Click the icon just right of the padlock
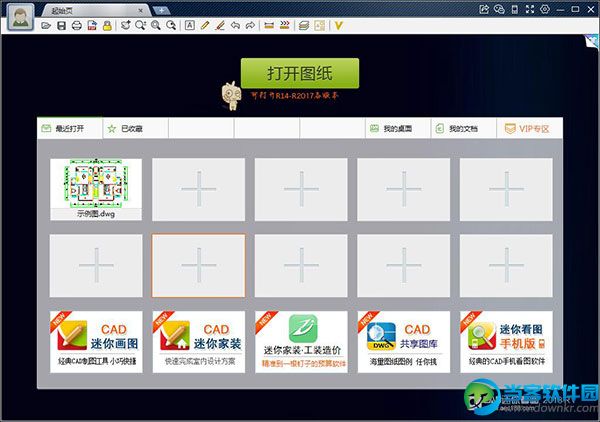Viewport: 600px width, 422px height. pyautogui.click(x=126, y=26)
